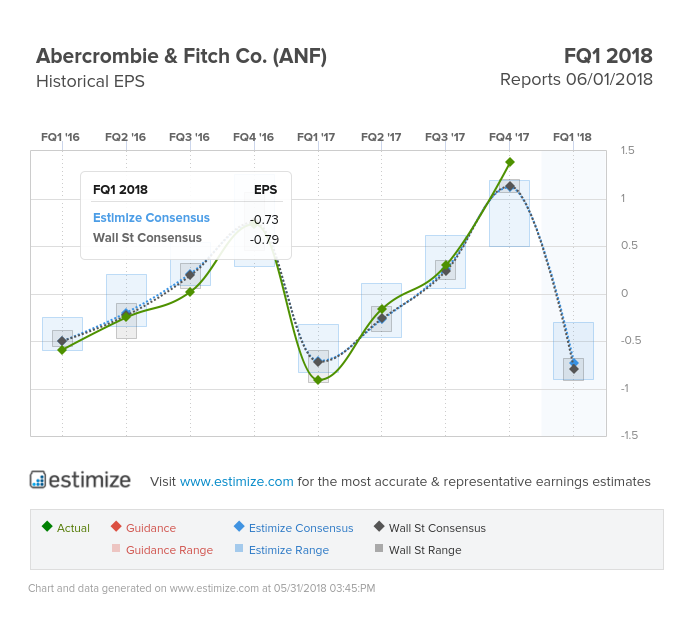Image resolution: width=685 pixels, height=620 pixels.
Task: Toggle Estimize Consensus legend entry
Action: [x=294, y=528]
